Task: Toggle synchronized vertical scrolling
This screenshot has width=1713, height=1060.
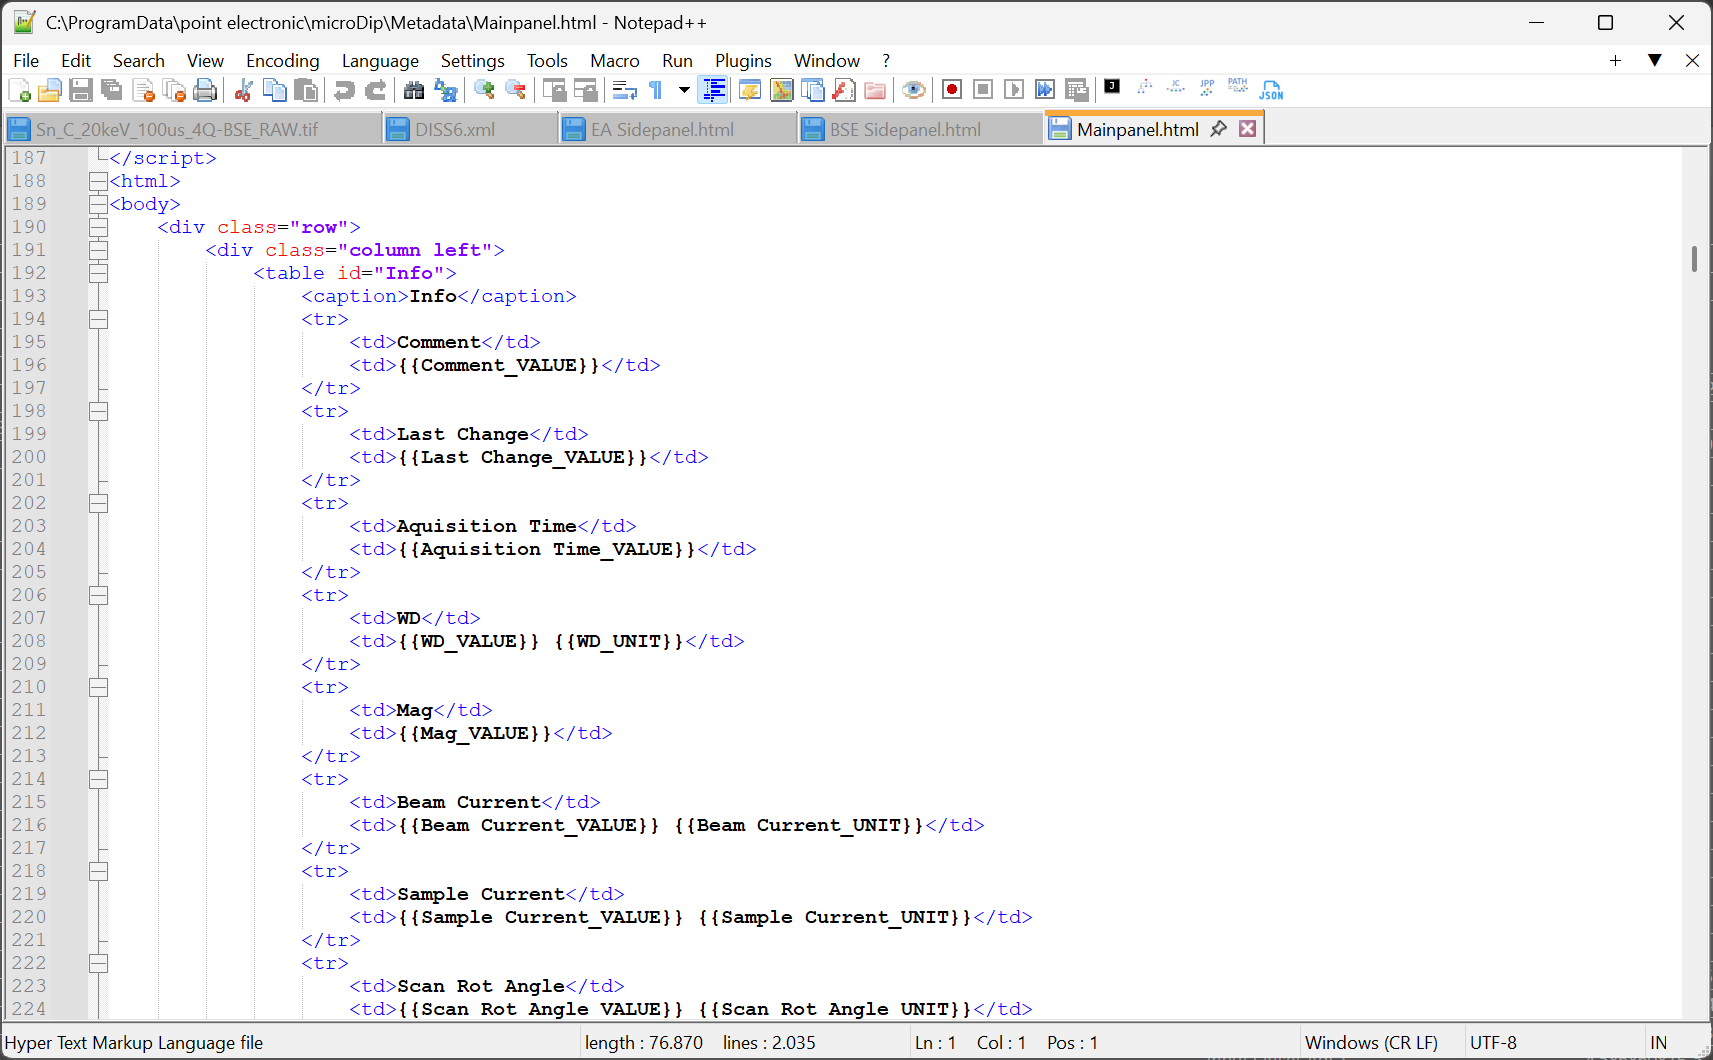Action: (x=554, y=90)
